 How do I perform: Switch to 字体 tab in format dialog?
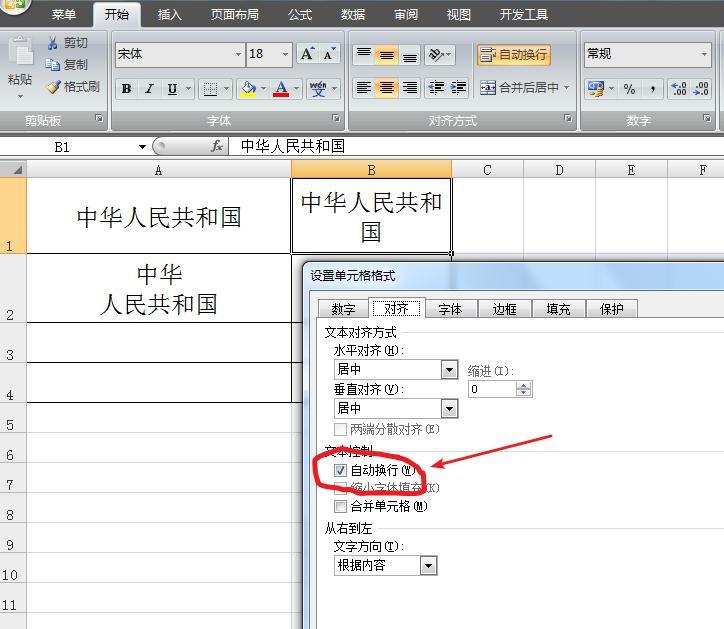click(x=450, y=309)
